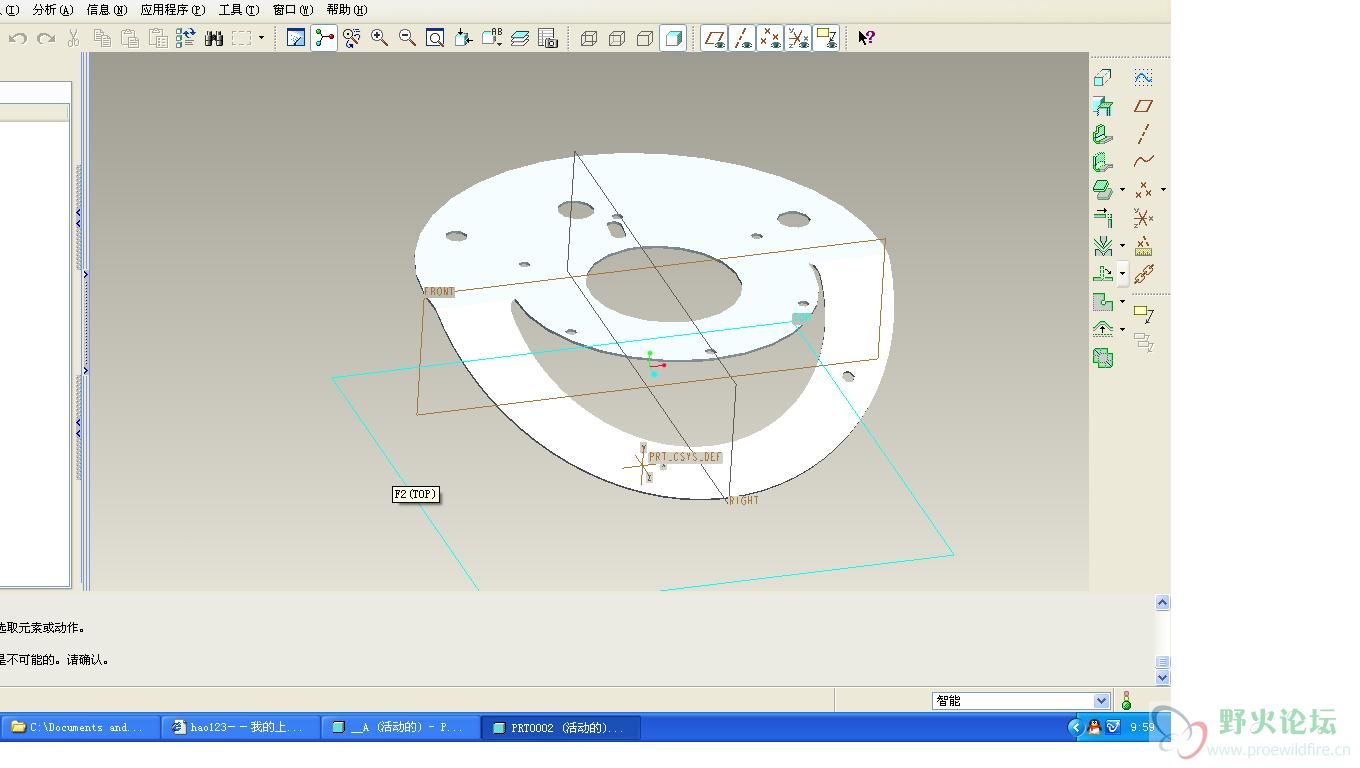The image size is (1360, 768).
Task: Open hao123 browser taskbar button
Action: pos(240,727)
